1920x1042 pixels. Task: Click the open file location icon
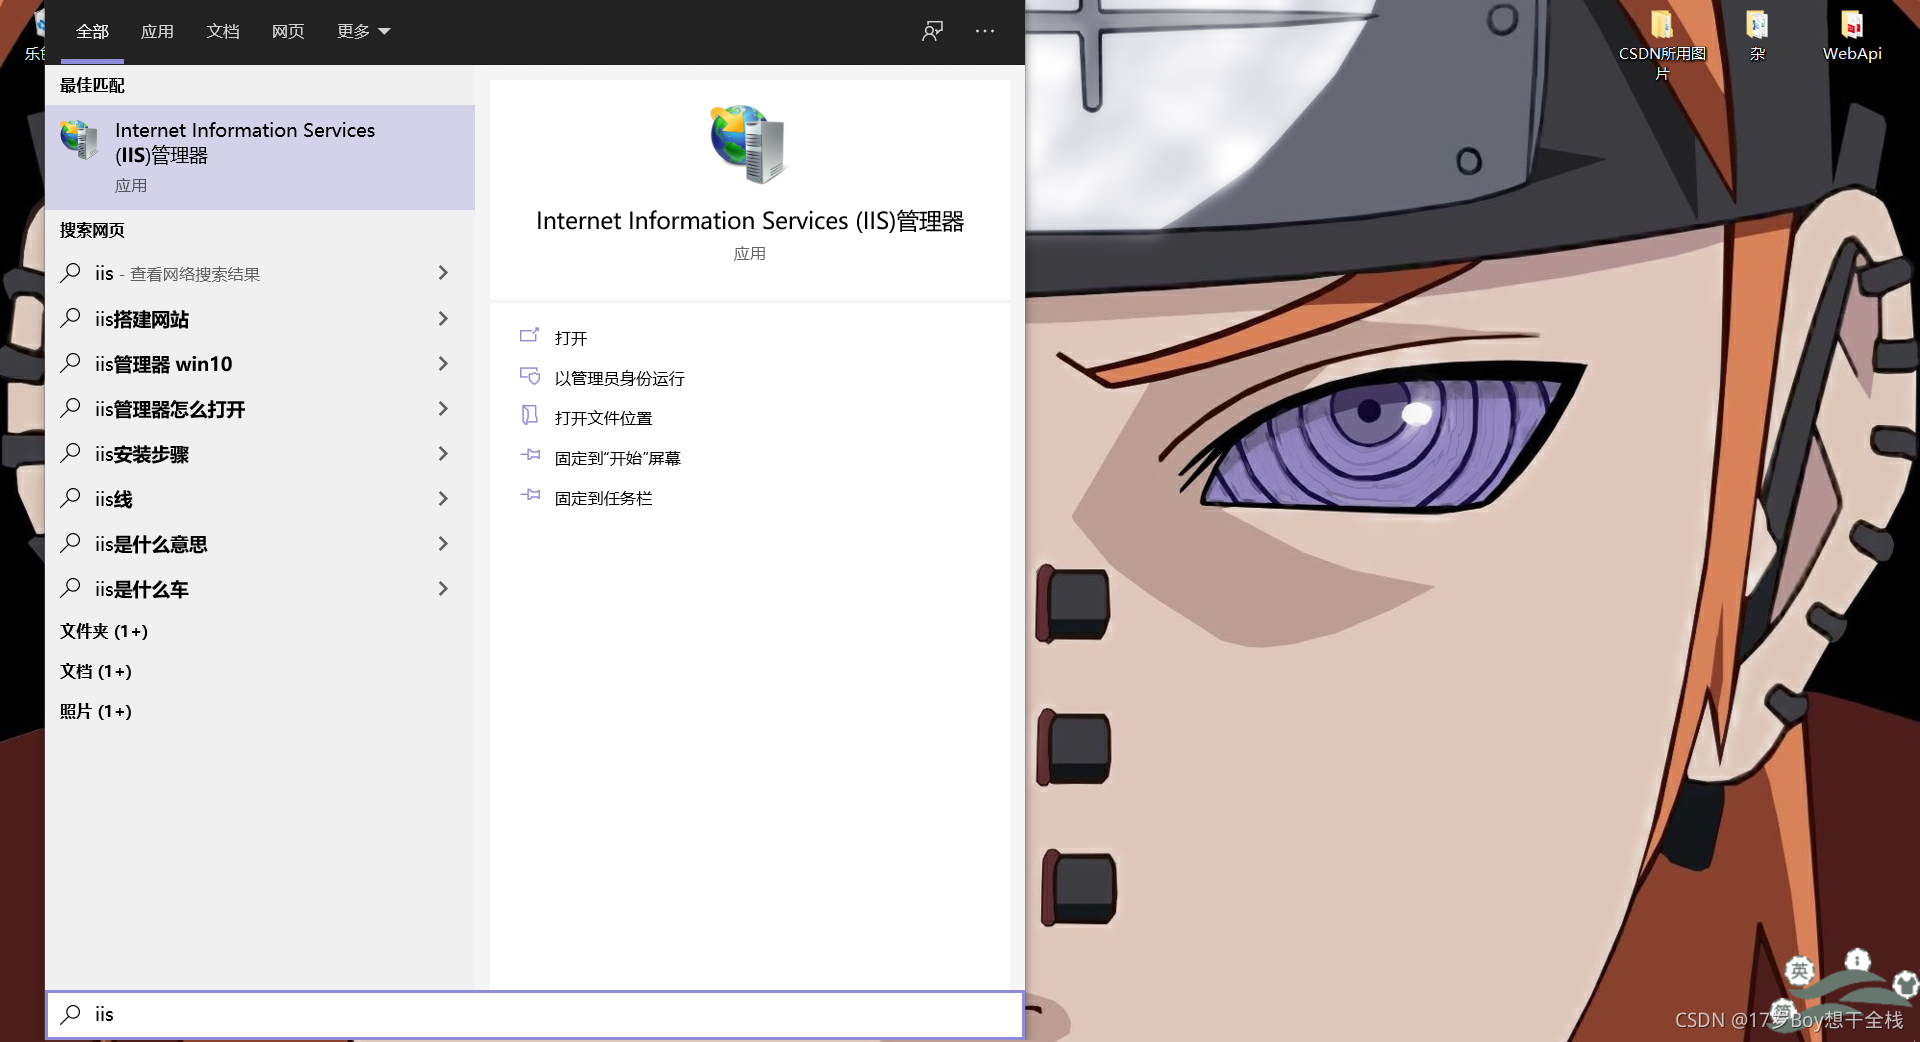(x=530, y=415)
